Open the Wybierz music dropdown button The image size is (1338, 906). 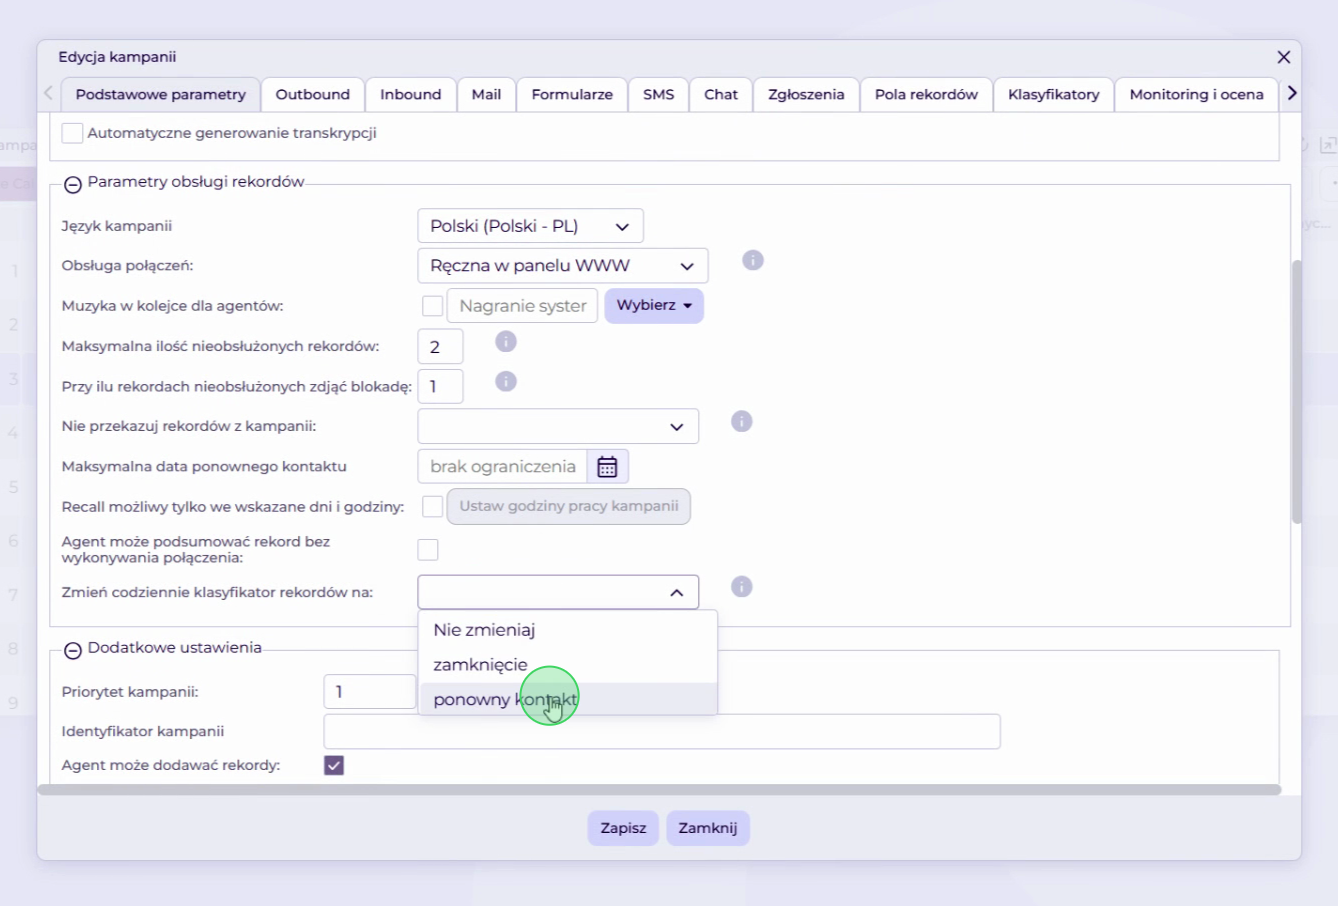click(x=654, y=306)
